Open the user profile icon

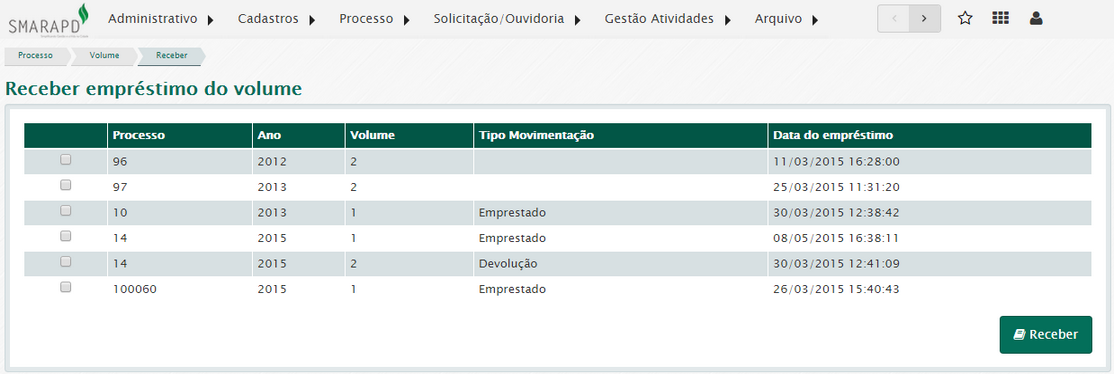tap(1036, 18)
